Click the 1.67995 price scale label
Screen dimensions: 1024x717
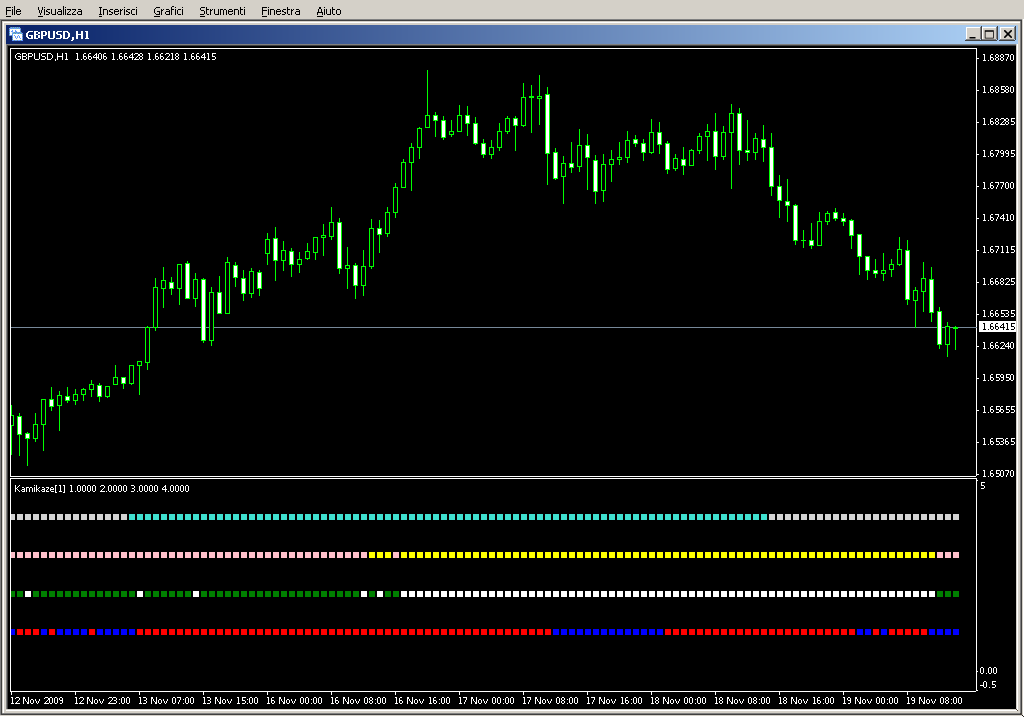999,153
